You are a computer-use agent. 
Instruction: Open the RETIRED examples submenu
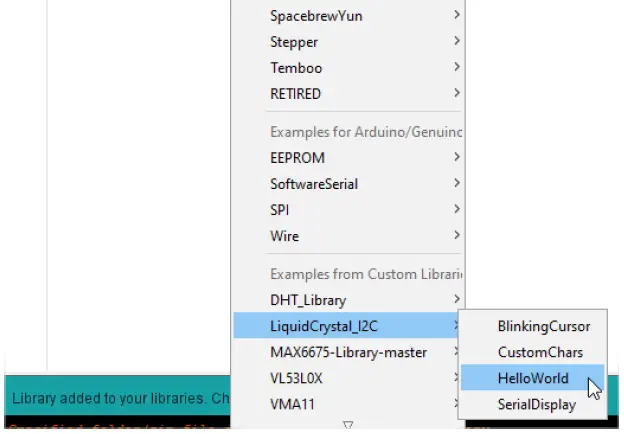click(348, 94)
